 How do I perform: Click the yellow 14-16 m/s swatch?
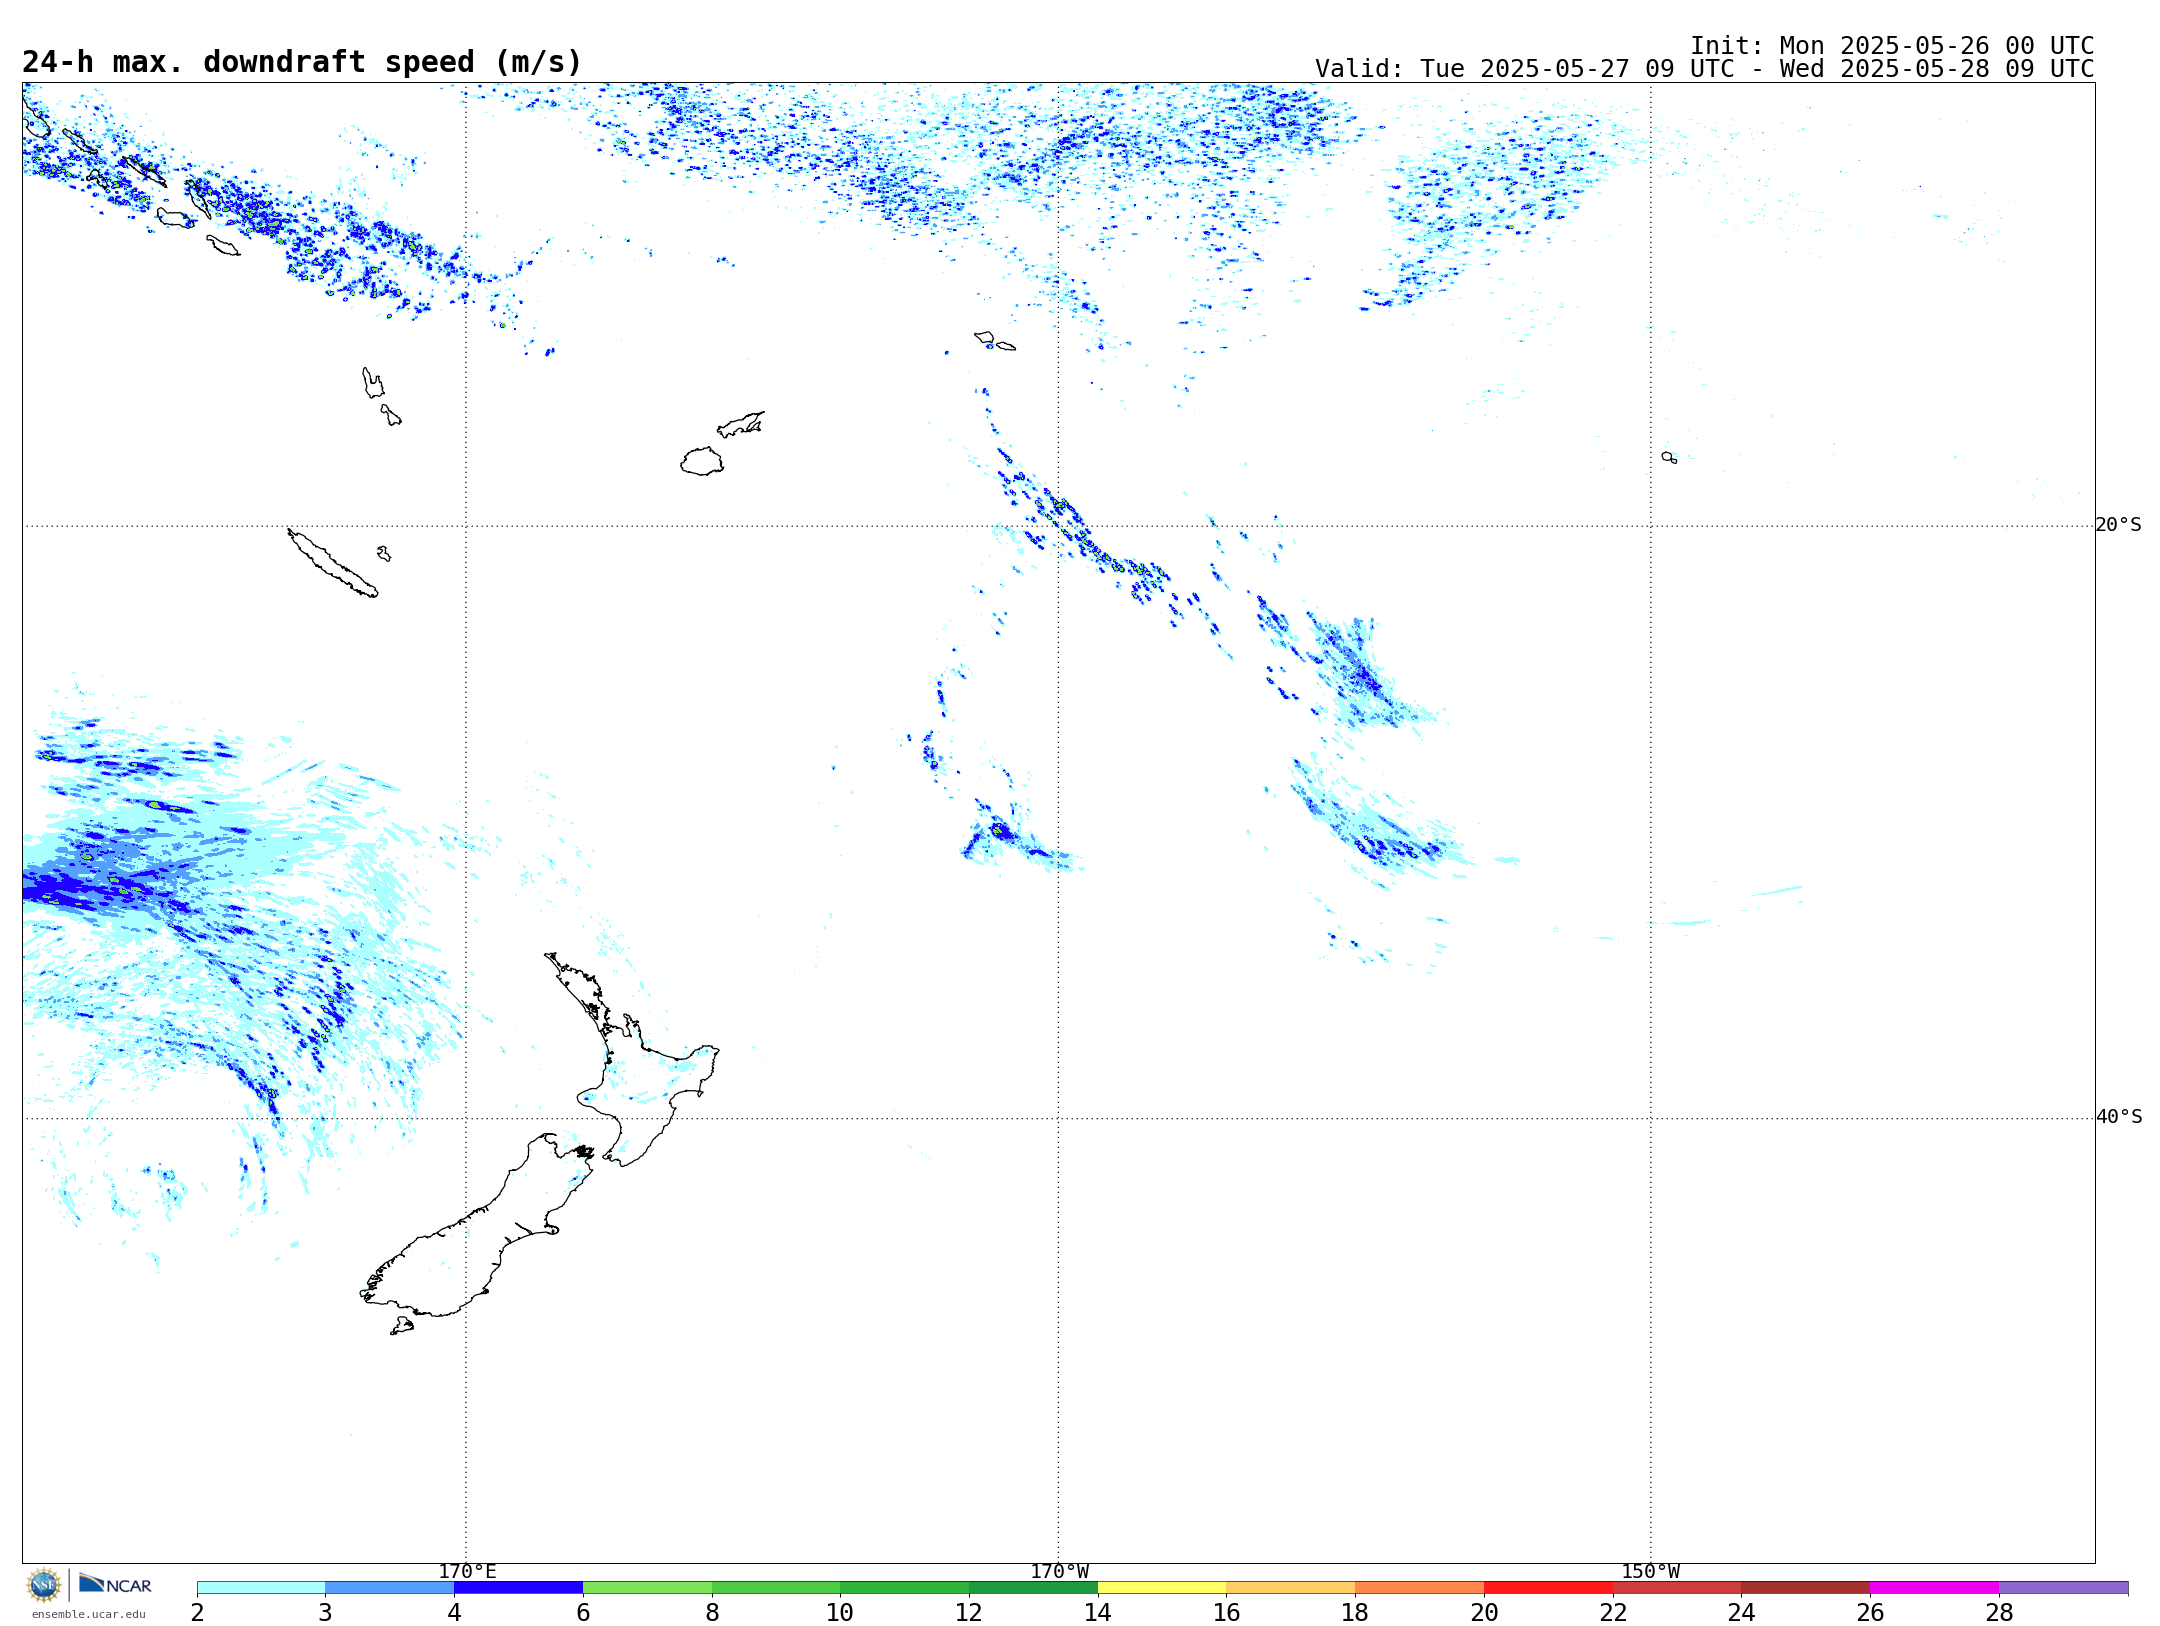1162,1588
